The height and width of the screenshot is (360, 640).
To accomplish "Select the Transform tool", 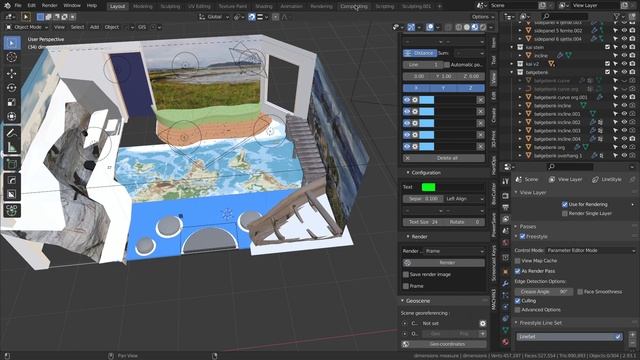I will 12,116.
